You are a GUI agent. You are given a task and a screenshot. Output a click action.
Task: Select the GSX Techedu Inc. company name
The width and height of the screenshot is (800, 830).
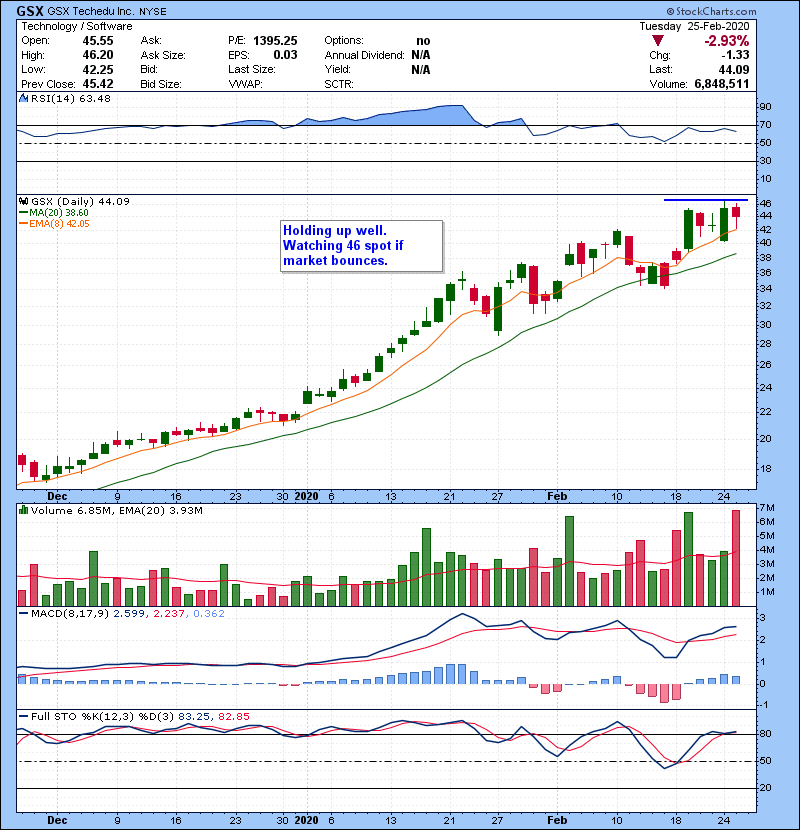click(x=91, y=11)
